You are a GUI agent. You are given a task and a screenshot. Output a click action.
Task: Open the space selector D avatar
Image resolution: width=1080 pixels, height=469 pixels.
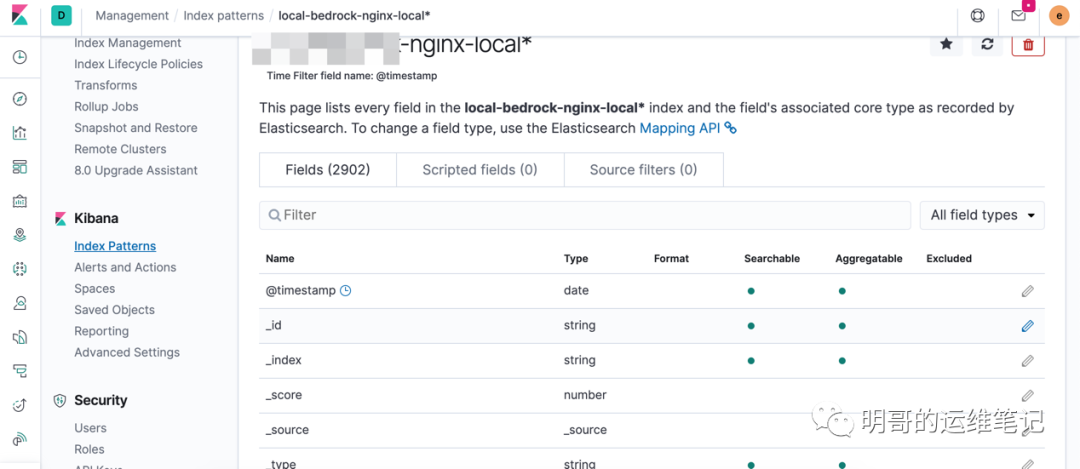pyautogui.click(x=62, y=15)
